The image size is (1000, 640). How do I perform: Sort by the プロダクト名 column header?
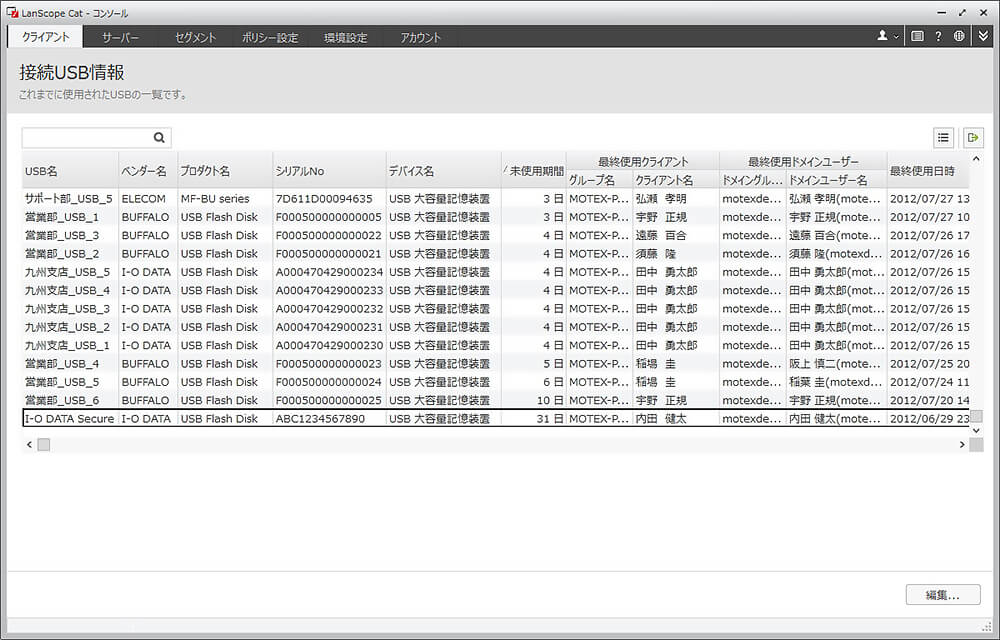click(225, 171)
